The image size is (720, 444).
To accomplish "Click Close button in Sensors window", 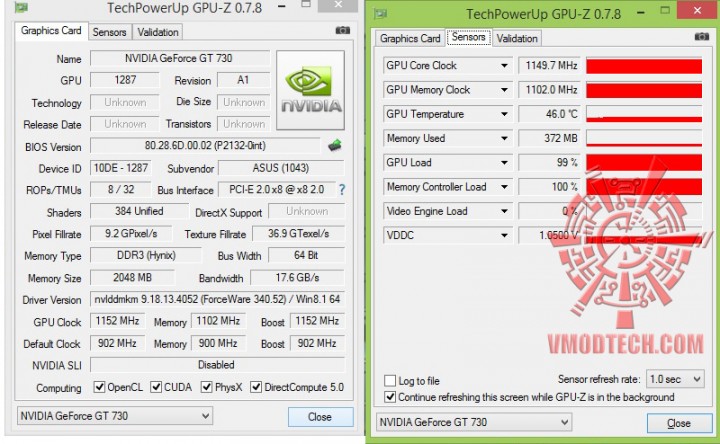I will (x=680, y=423).
